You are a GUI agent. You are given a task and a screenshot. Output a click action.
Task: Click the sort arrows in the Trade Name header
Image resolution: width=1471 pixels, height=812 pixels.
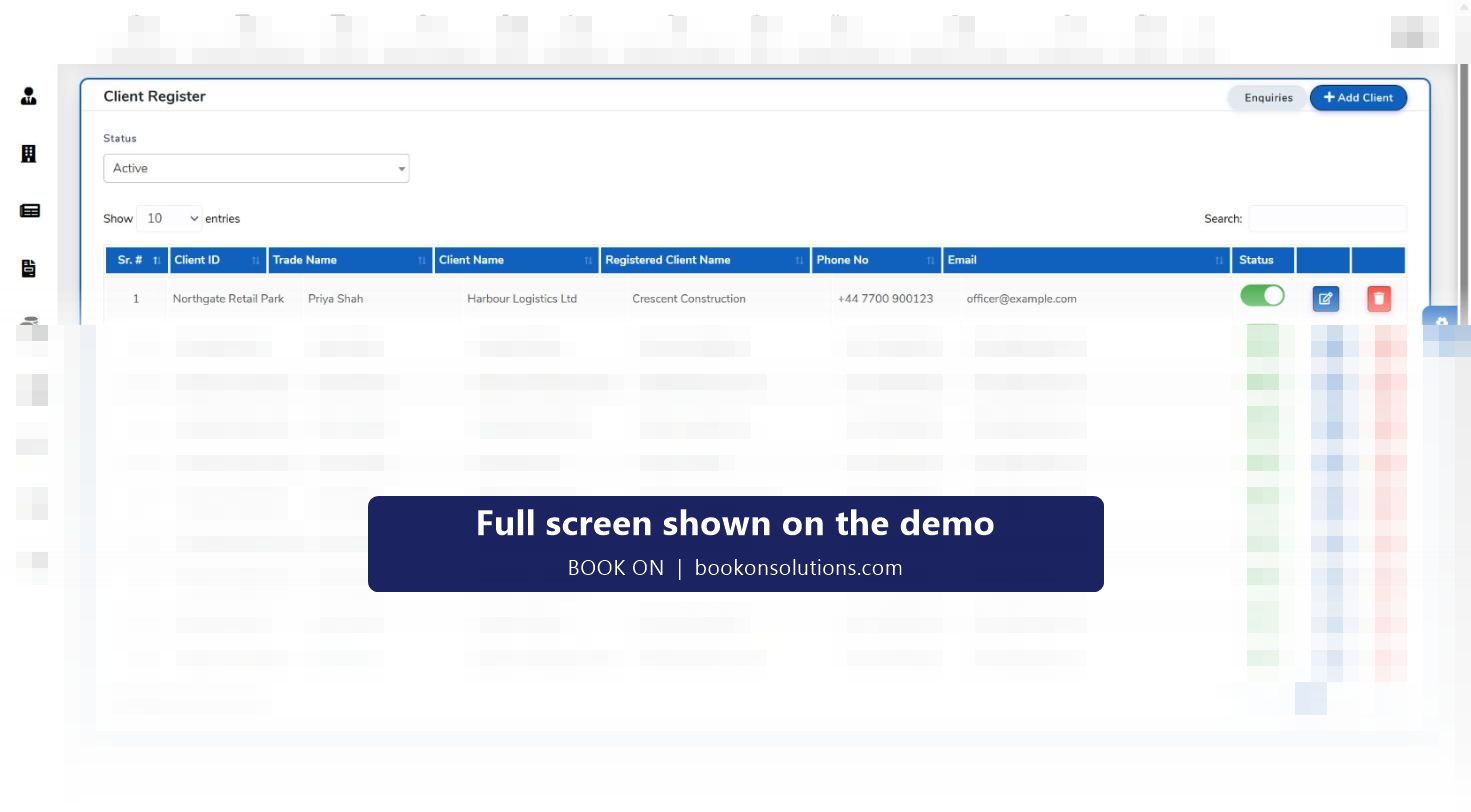click(x=422, y=261)
